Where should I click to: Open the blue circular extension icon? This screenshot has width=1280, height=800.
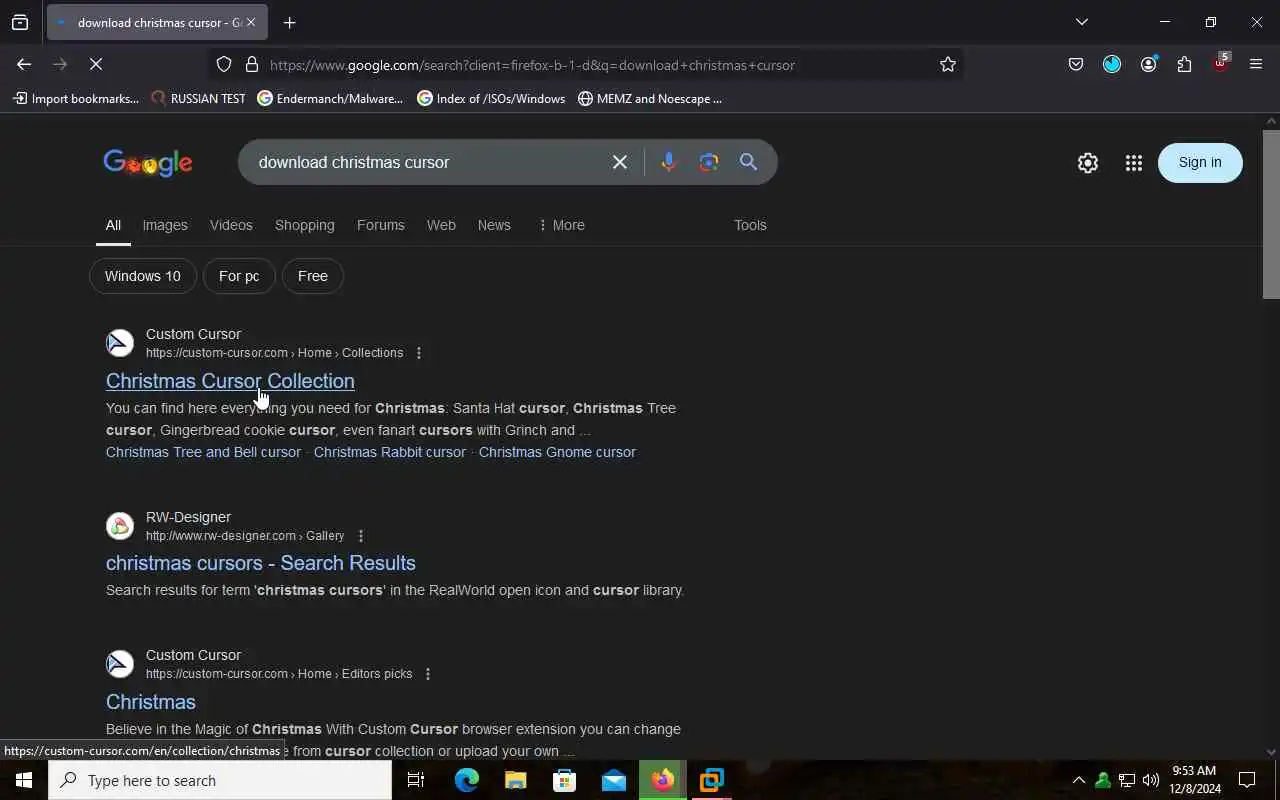click(x=1112, y=64)
